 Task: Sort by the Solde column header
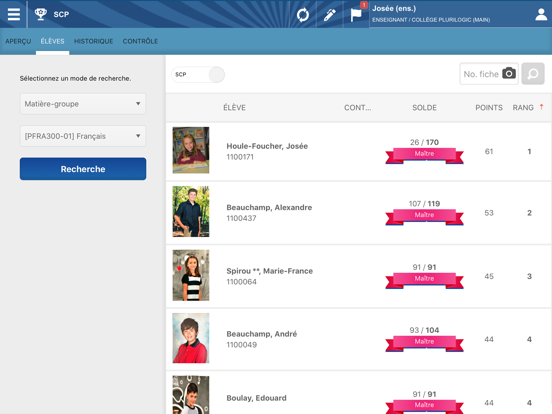click(x=424, y=108)
